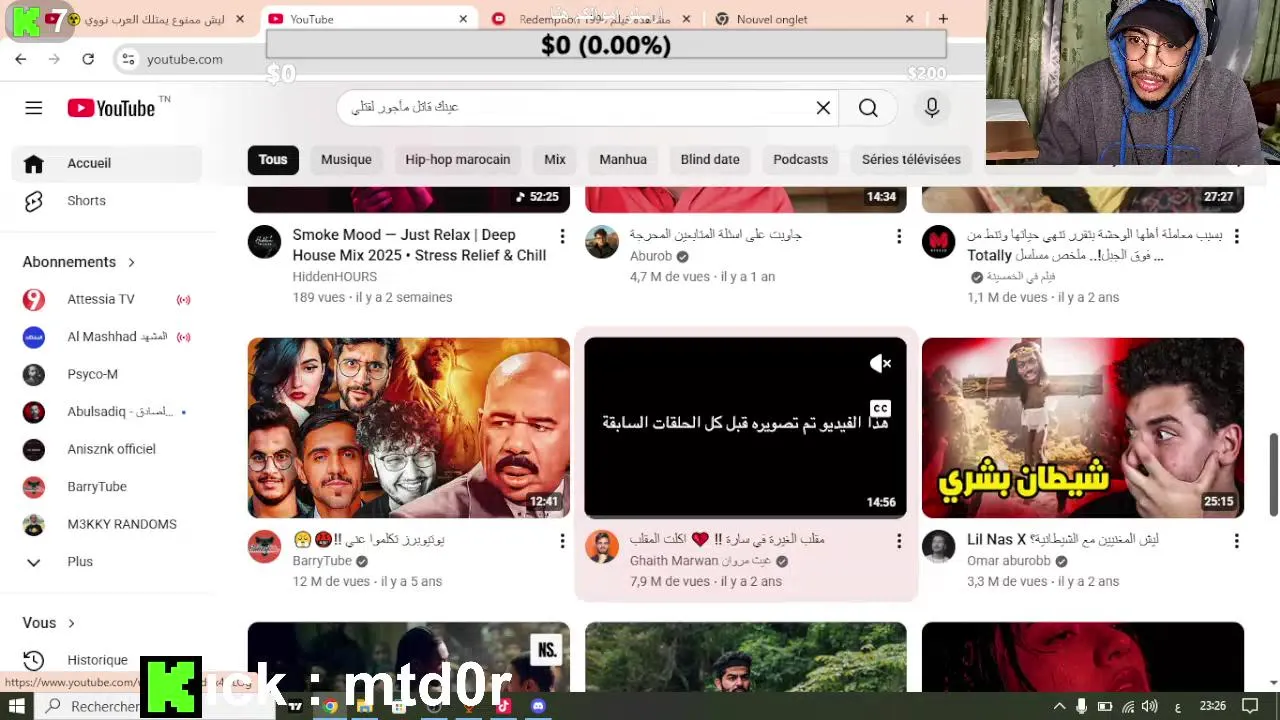
Task: Select the Musique filter chip
Action: click(x=346, y=160)
